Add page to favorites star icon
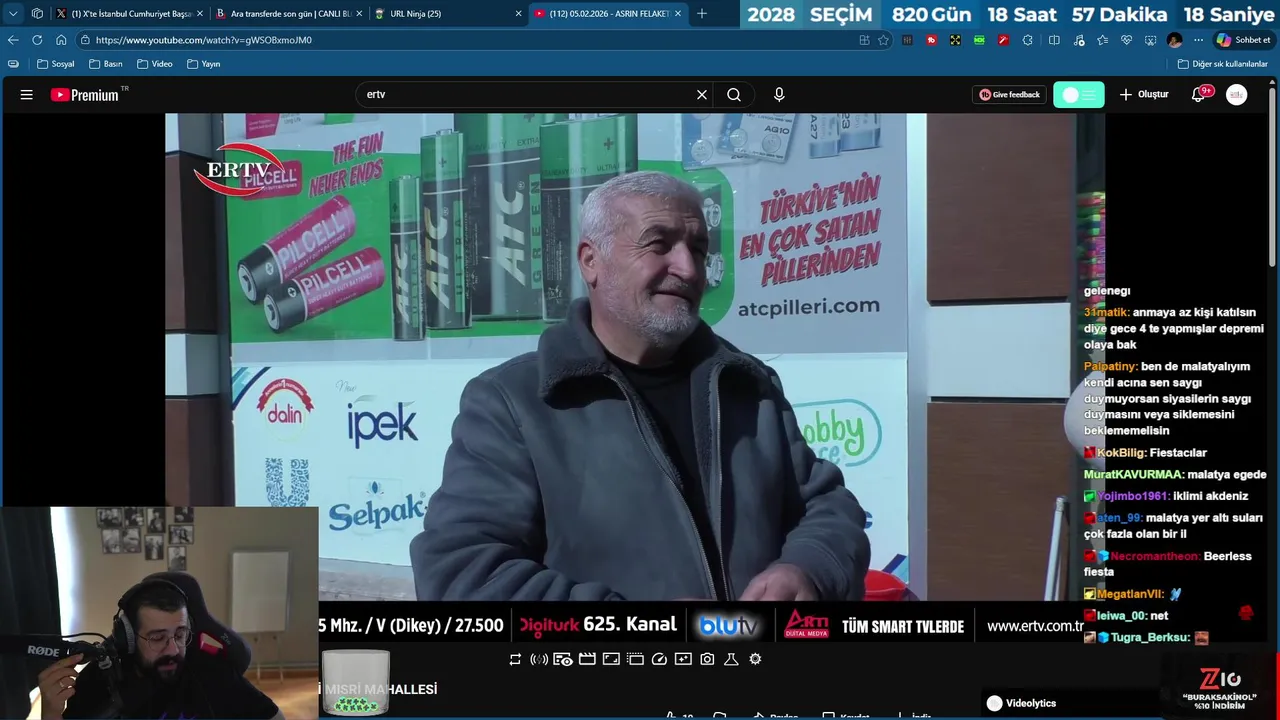Viewport: 1280px width, 720px height. 883,40
